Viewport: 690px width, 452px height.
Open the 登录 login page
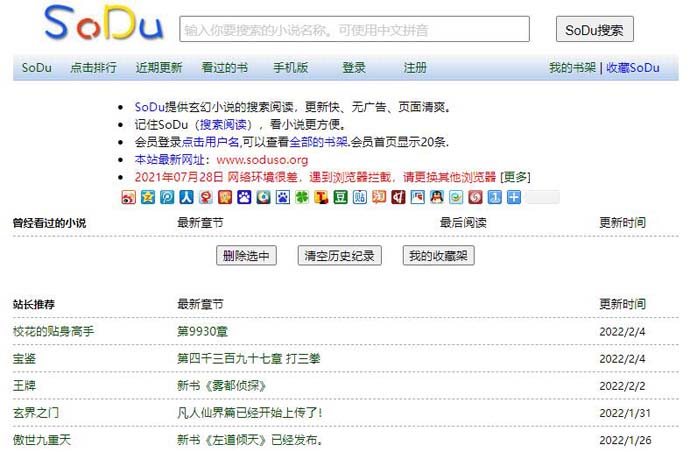pos(354,68)
